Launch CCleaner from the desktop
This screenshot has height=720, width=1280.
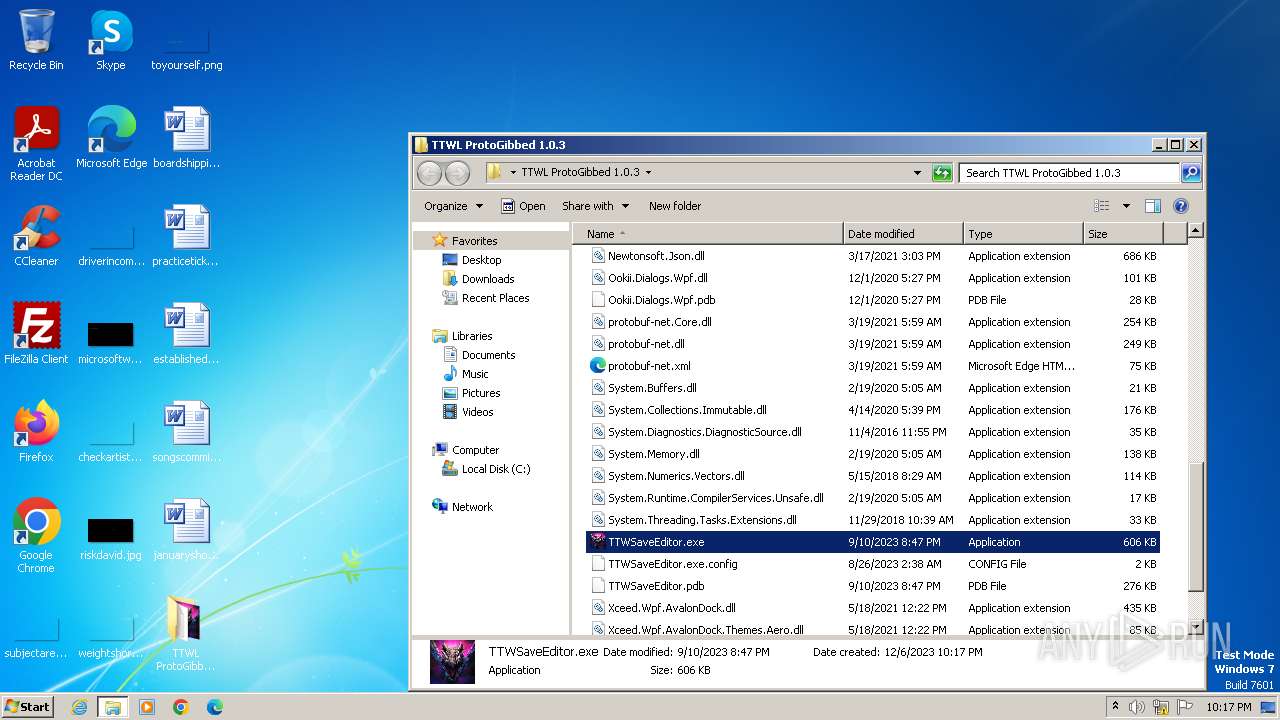pyautogui.click(x=36, y=236)
